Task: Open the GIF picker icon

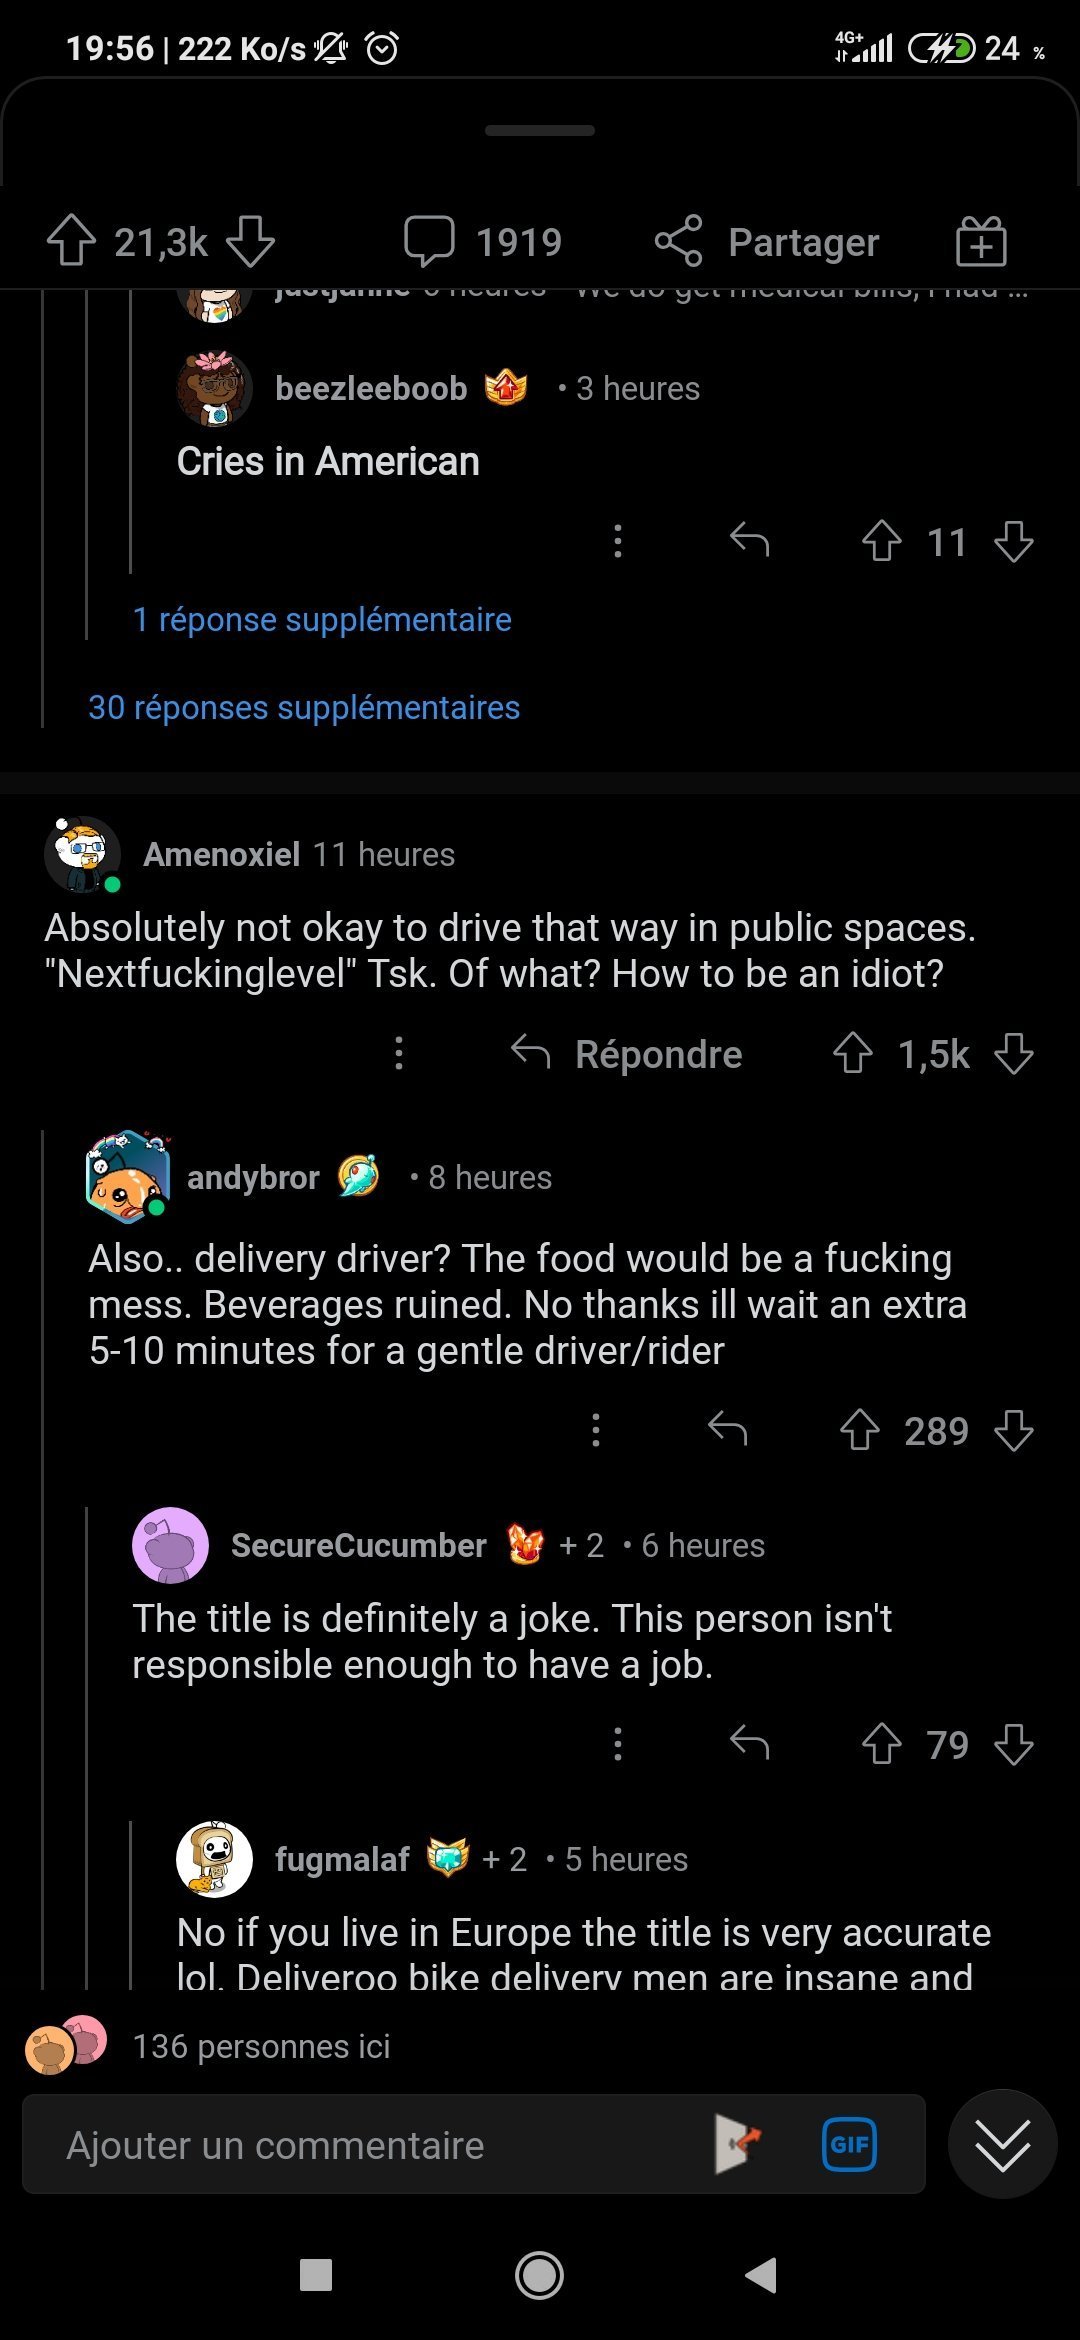Action: (x=849, y=2144)
